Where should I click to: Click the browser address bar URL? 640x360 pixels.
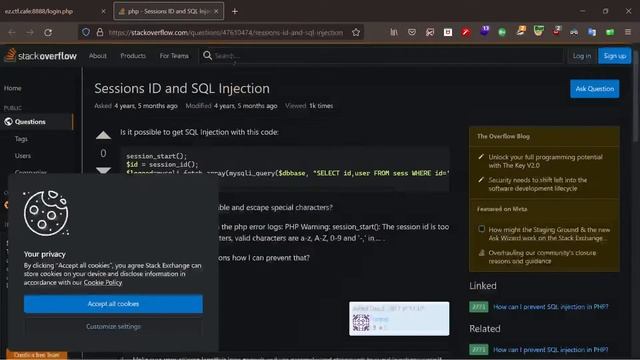click(x=226, y=33)
